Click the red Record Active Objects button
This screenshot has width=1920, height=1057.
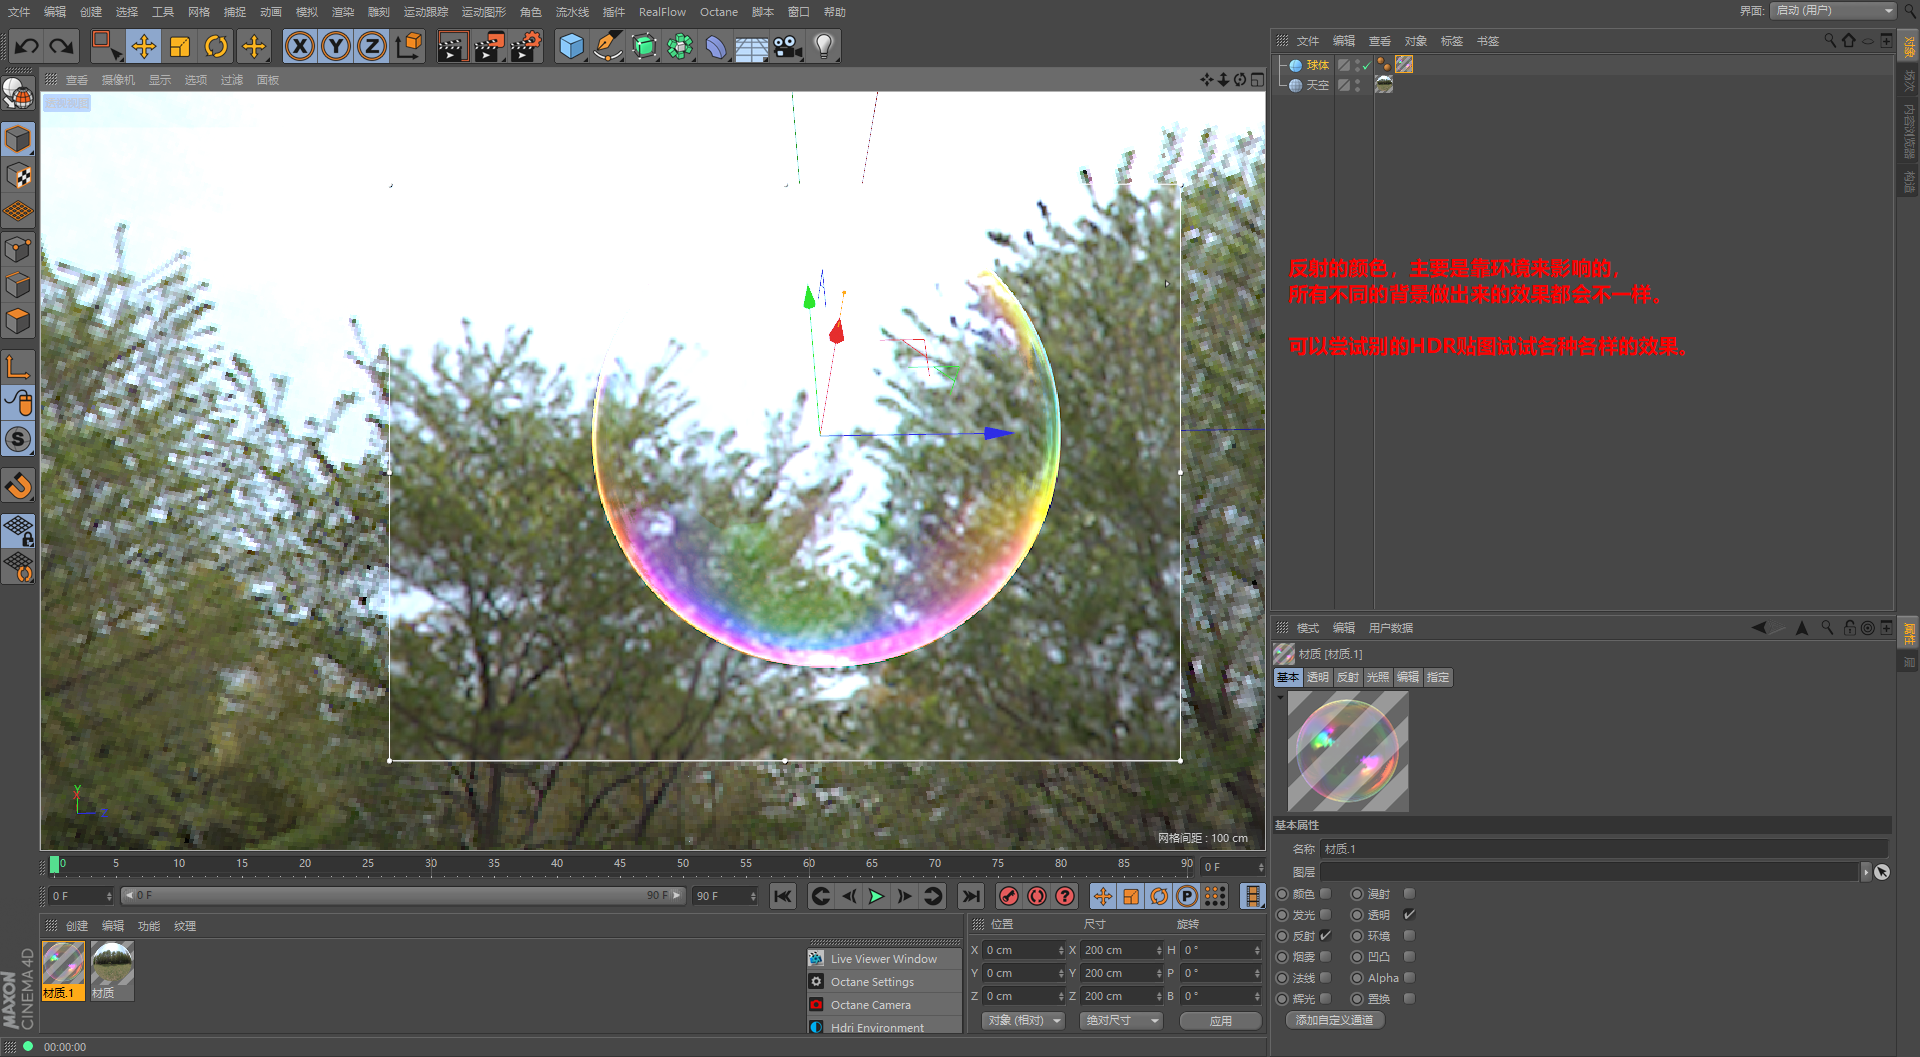(x=1009, y=896)
